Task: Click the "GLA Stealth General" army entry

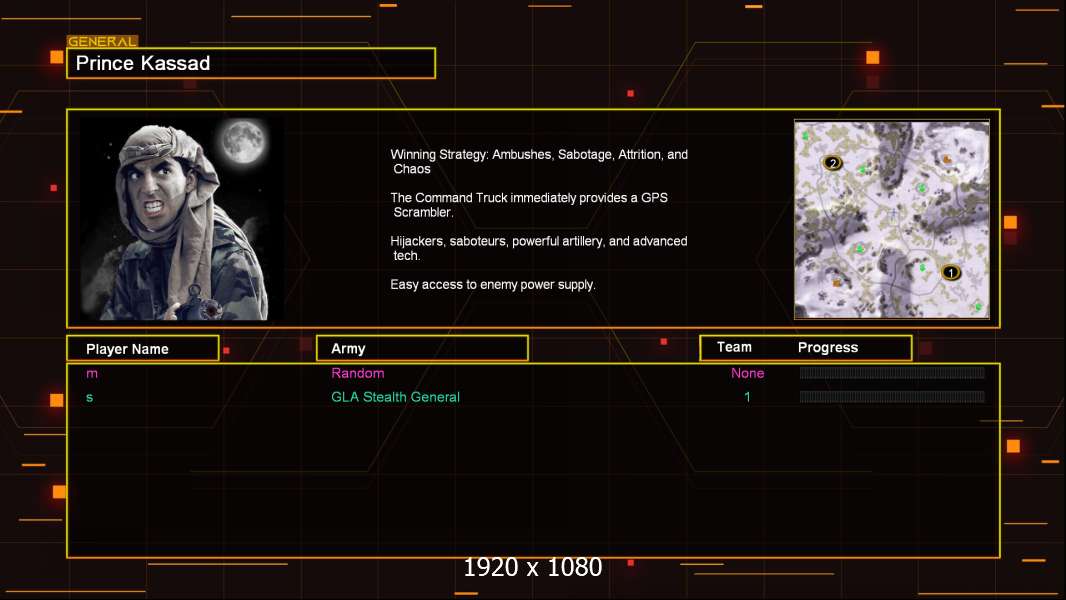Action: coord(396,397)
